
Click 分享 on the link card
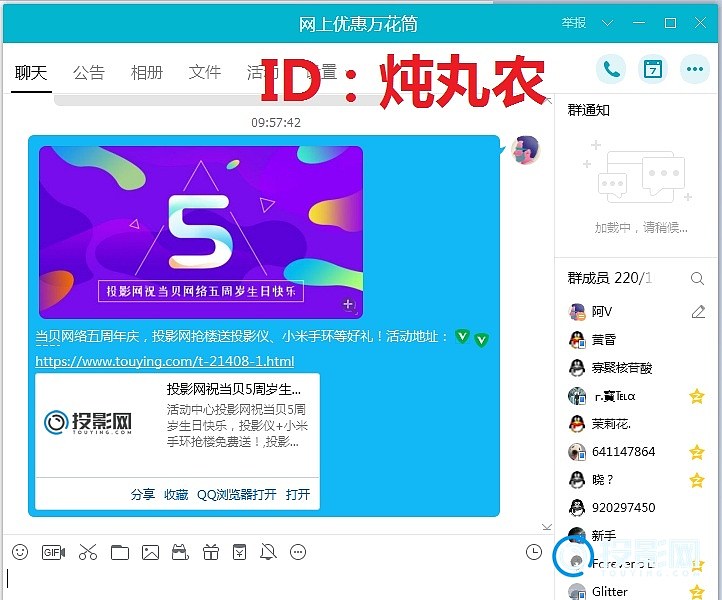pyautogui.click(x=143, y=495)
